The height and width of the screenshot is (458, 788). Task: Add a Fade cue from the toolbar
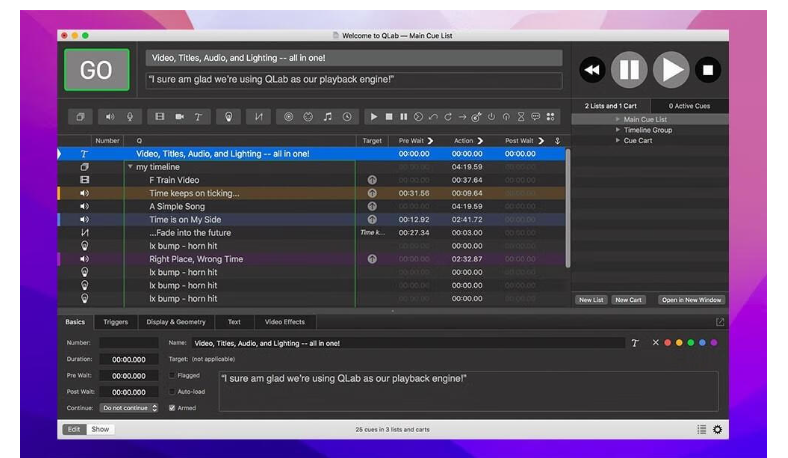[x=258, y=117]
